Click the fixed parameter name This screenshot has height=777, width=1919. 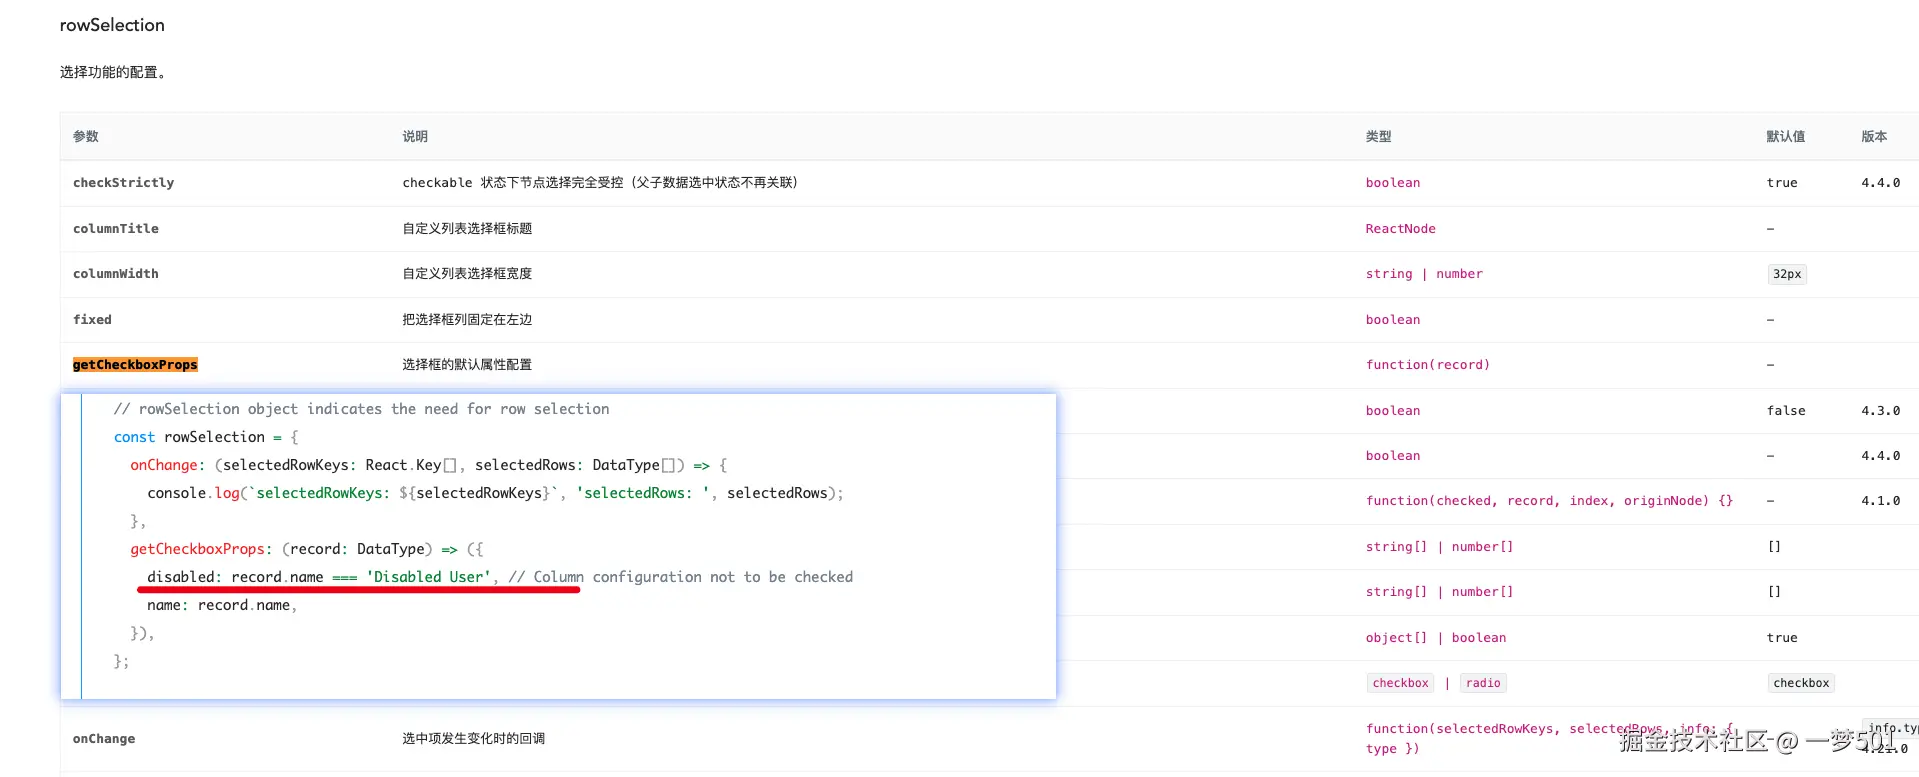click(x=92, y=320)
